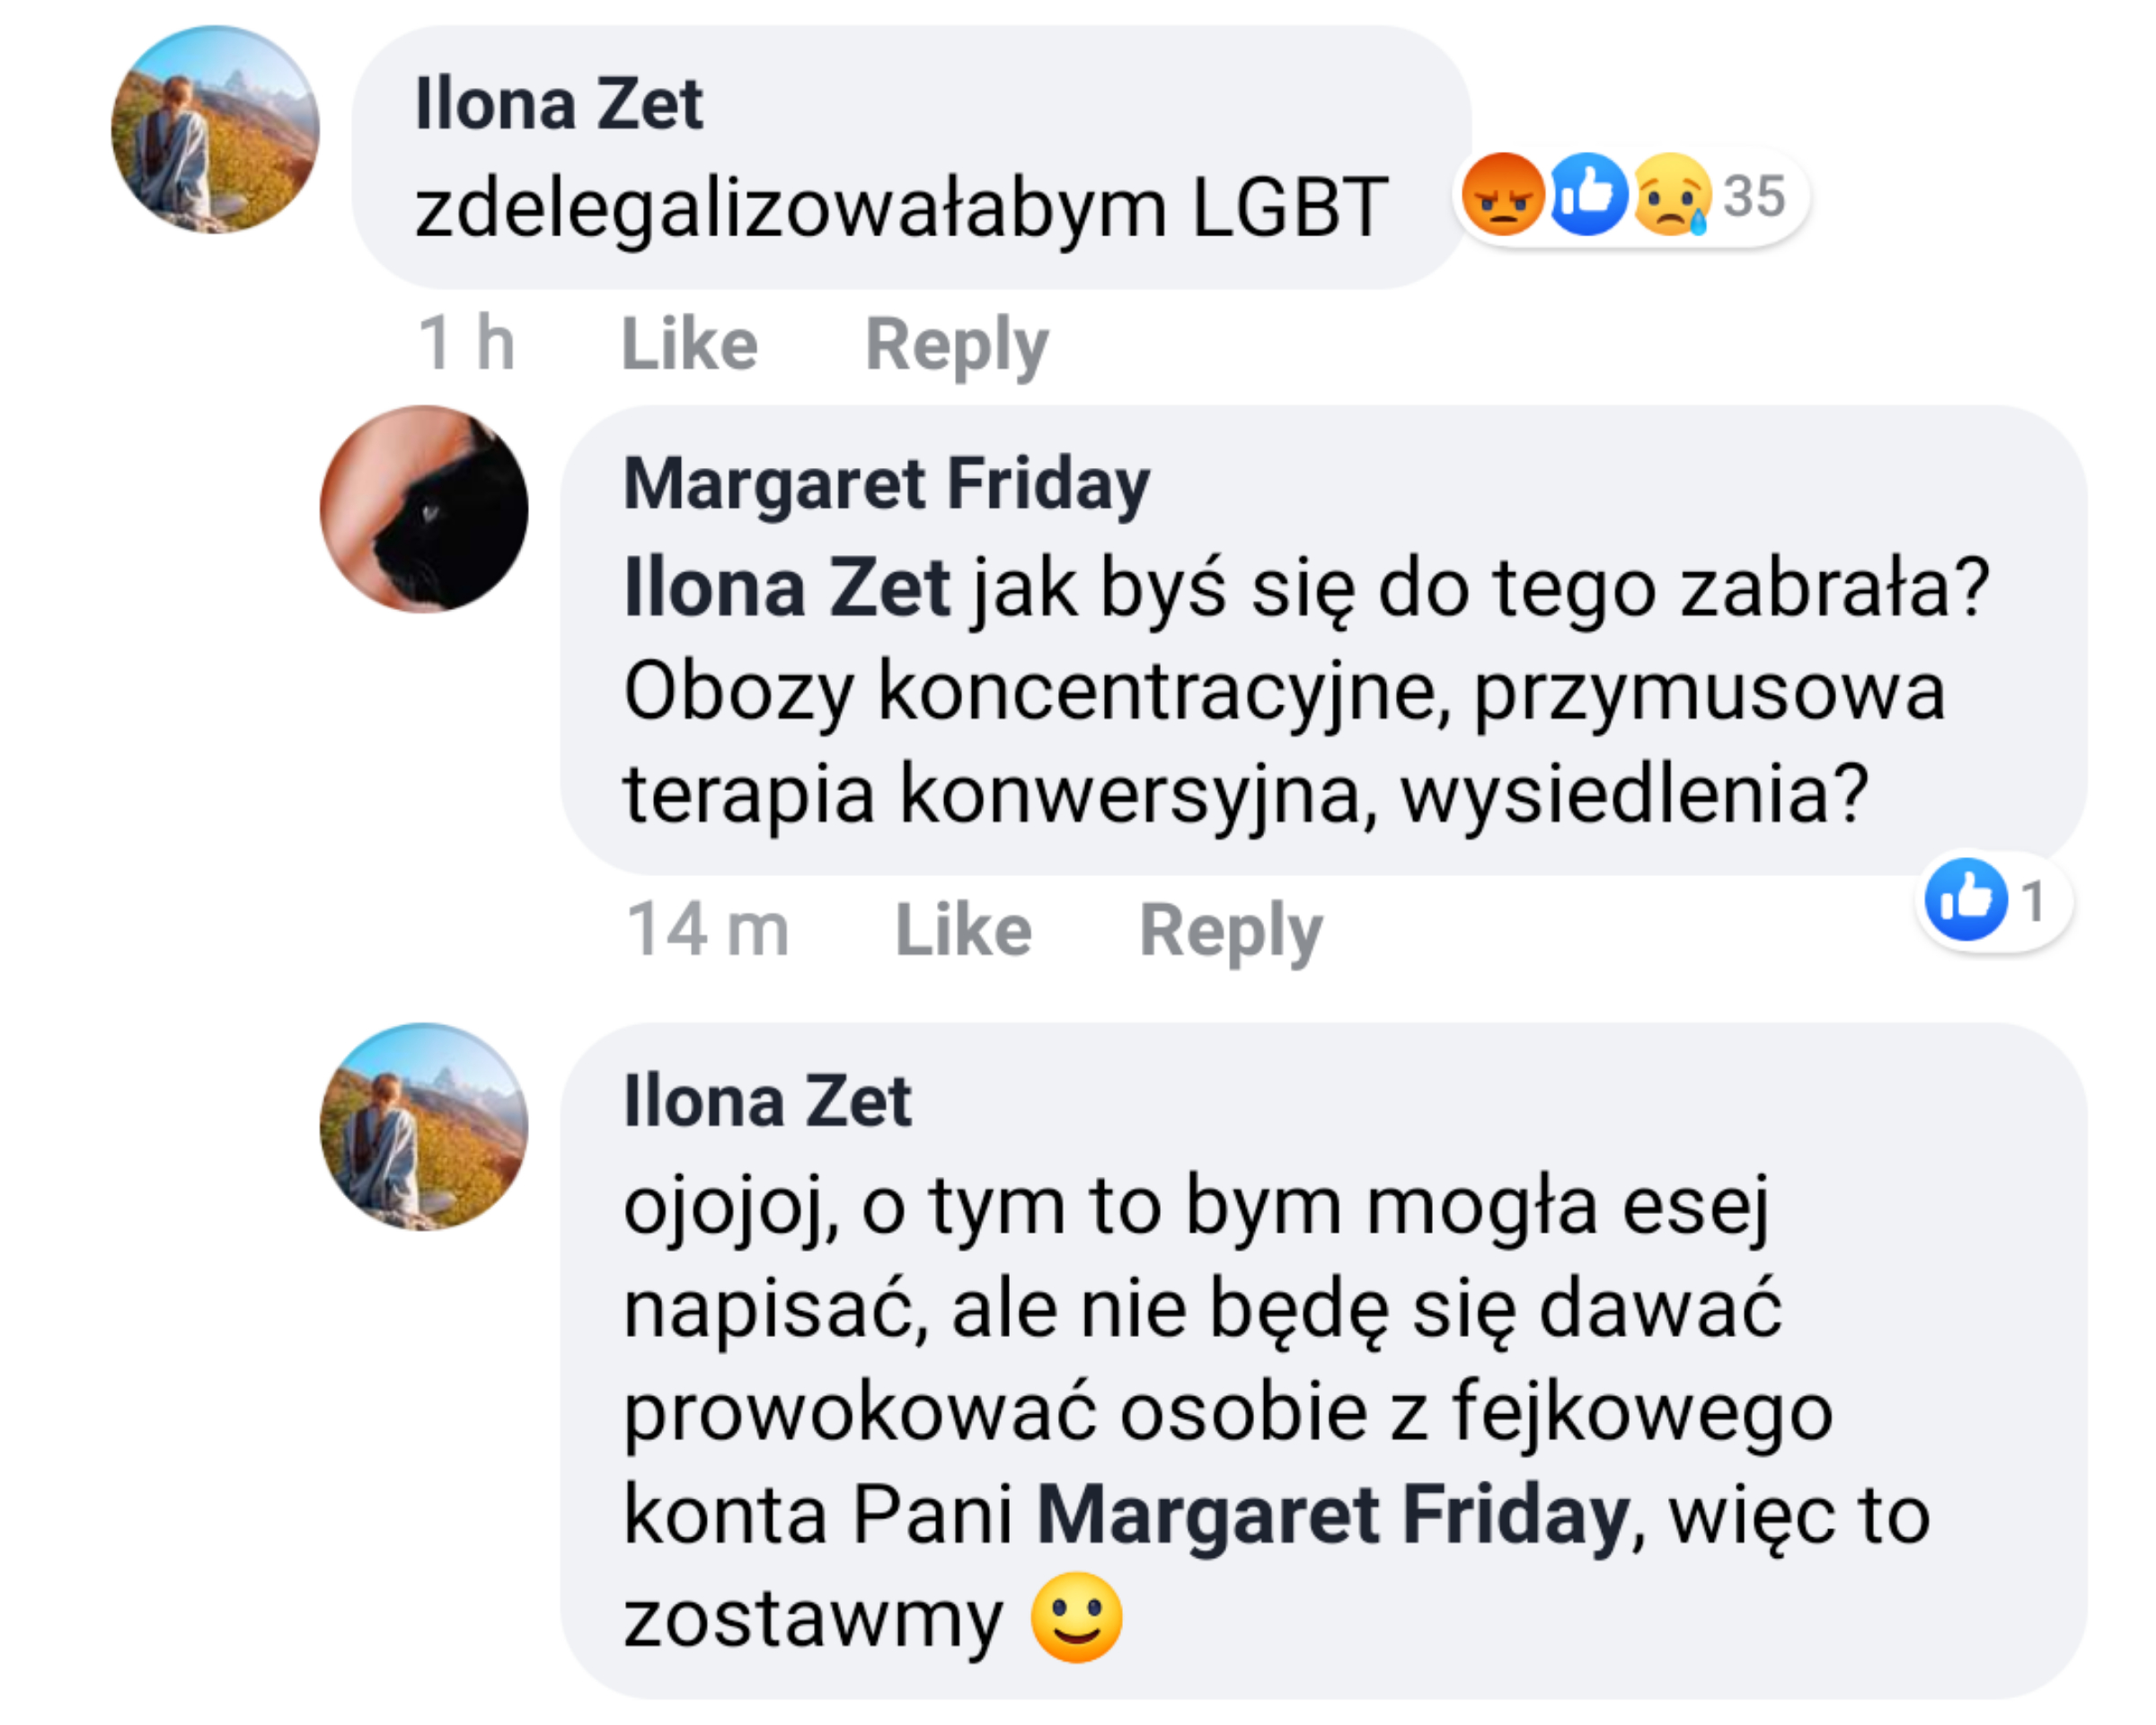Click the Ilona Zet mention in Margaret's reply

(x=786, y=589)
